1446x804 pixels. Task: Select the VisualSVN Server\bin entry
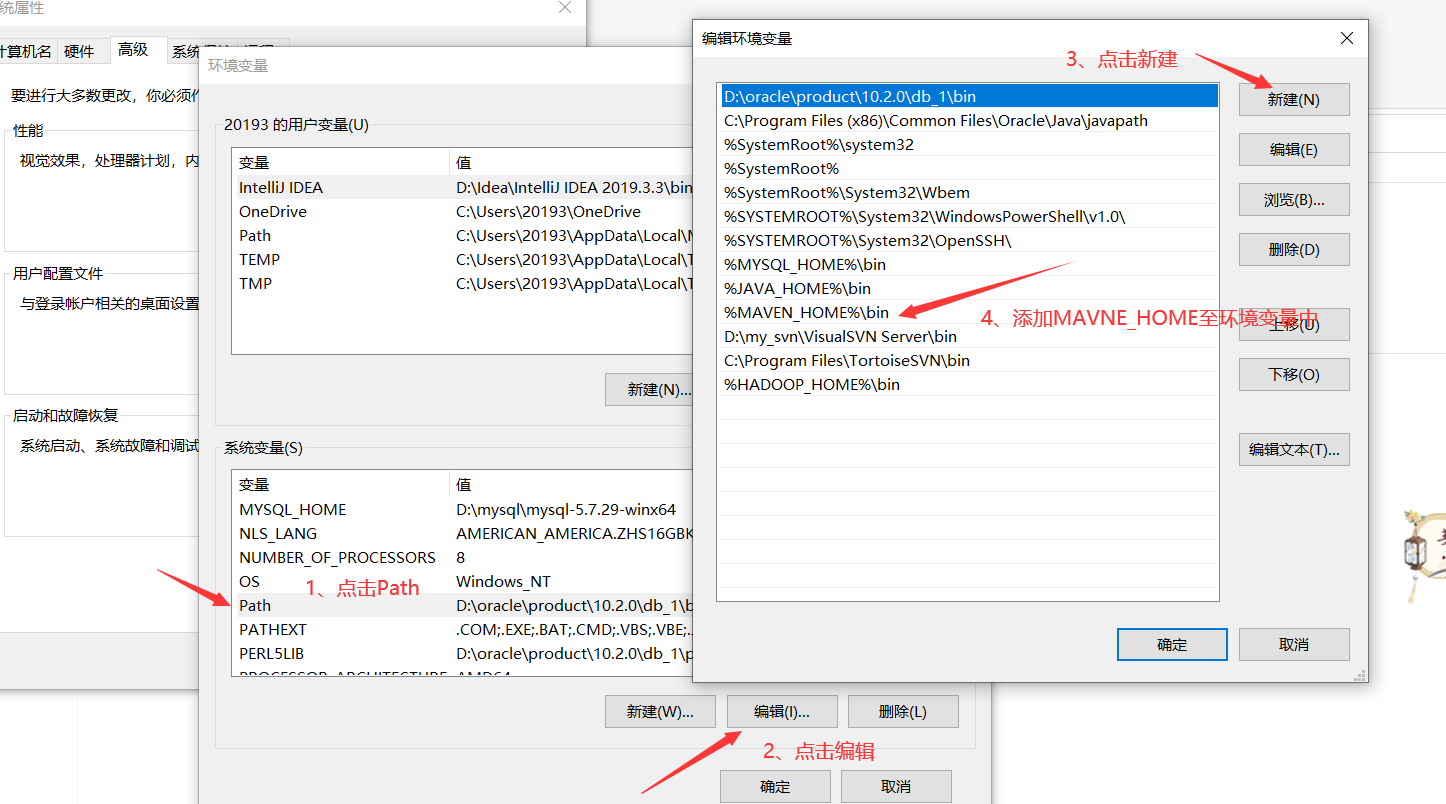[968, 337]
